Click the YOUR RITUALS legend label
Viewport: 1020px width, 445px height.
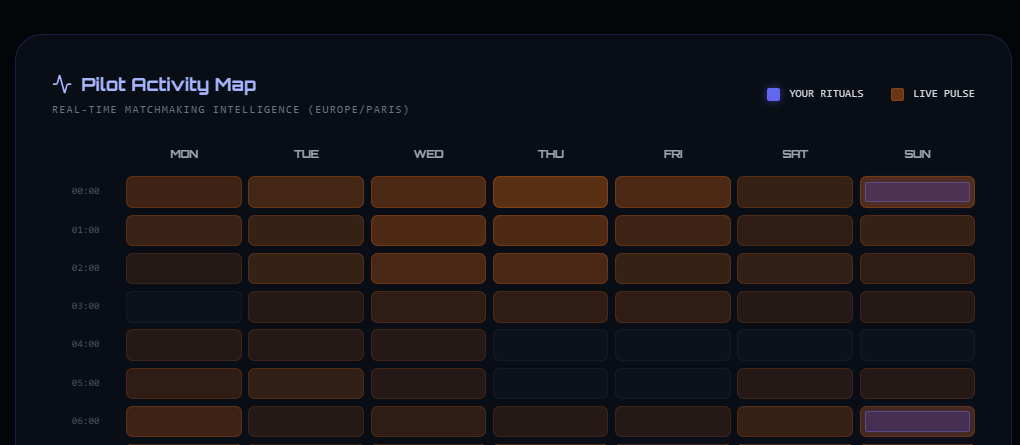826,94
